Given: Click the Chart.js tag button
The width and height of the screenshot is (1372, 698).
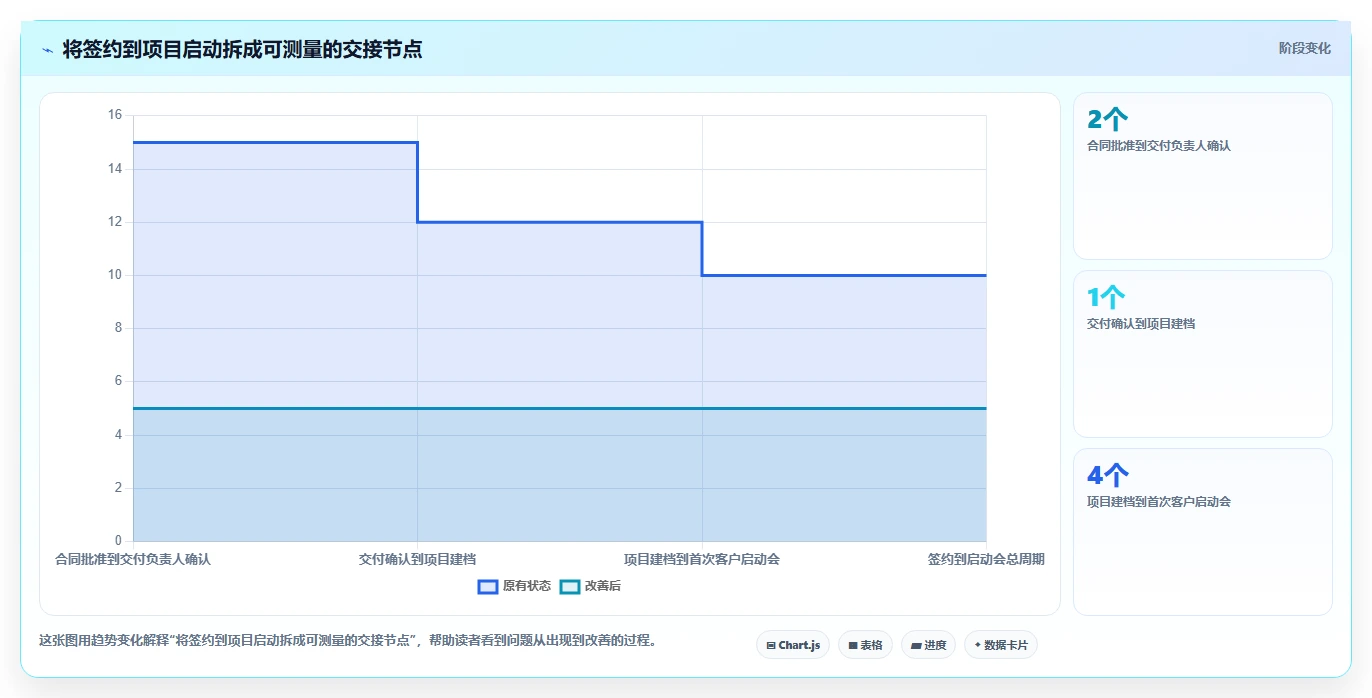Looking at the screenshot, I should pos(793,645).
